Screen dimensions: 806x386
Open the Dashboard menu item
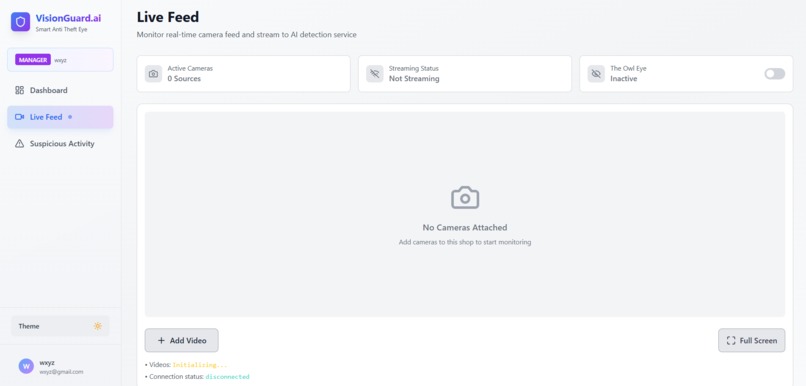coord(60,90)
